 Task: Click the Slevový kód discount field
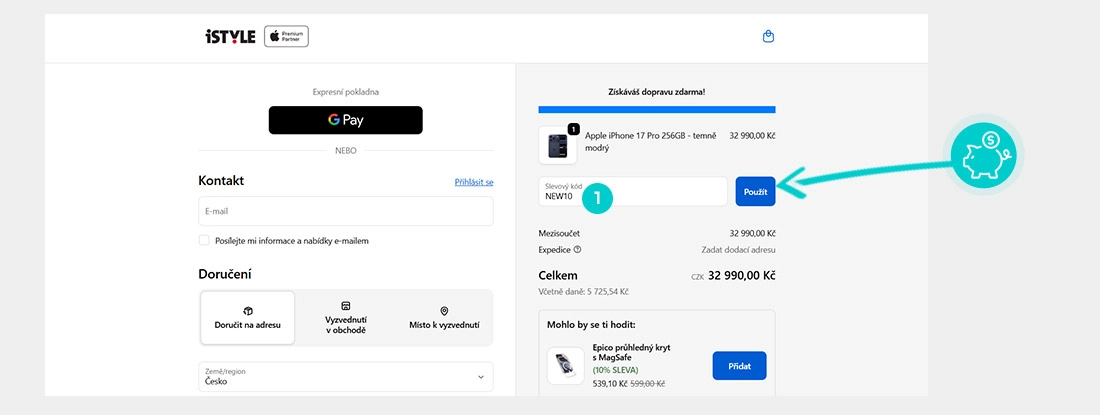[633, 191]
